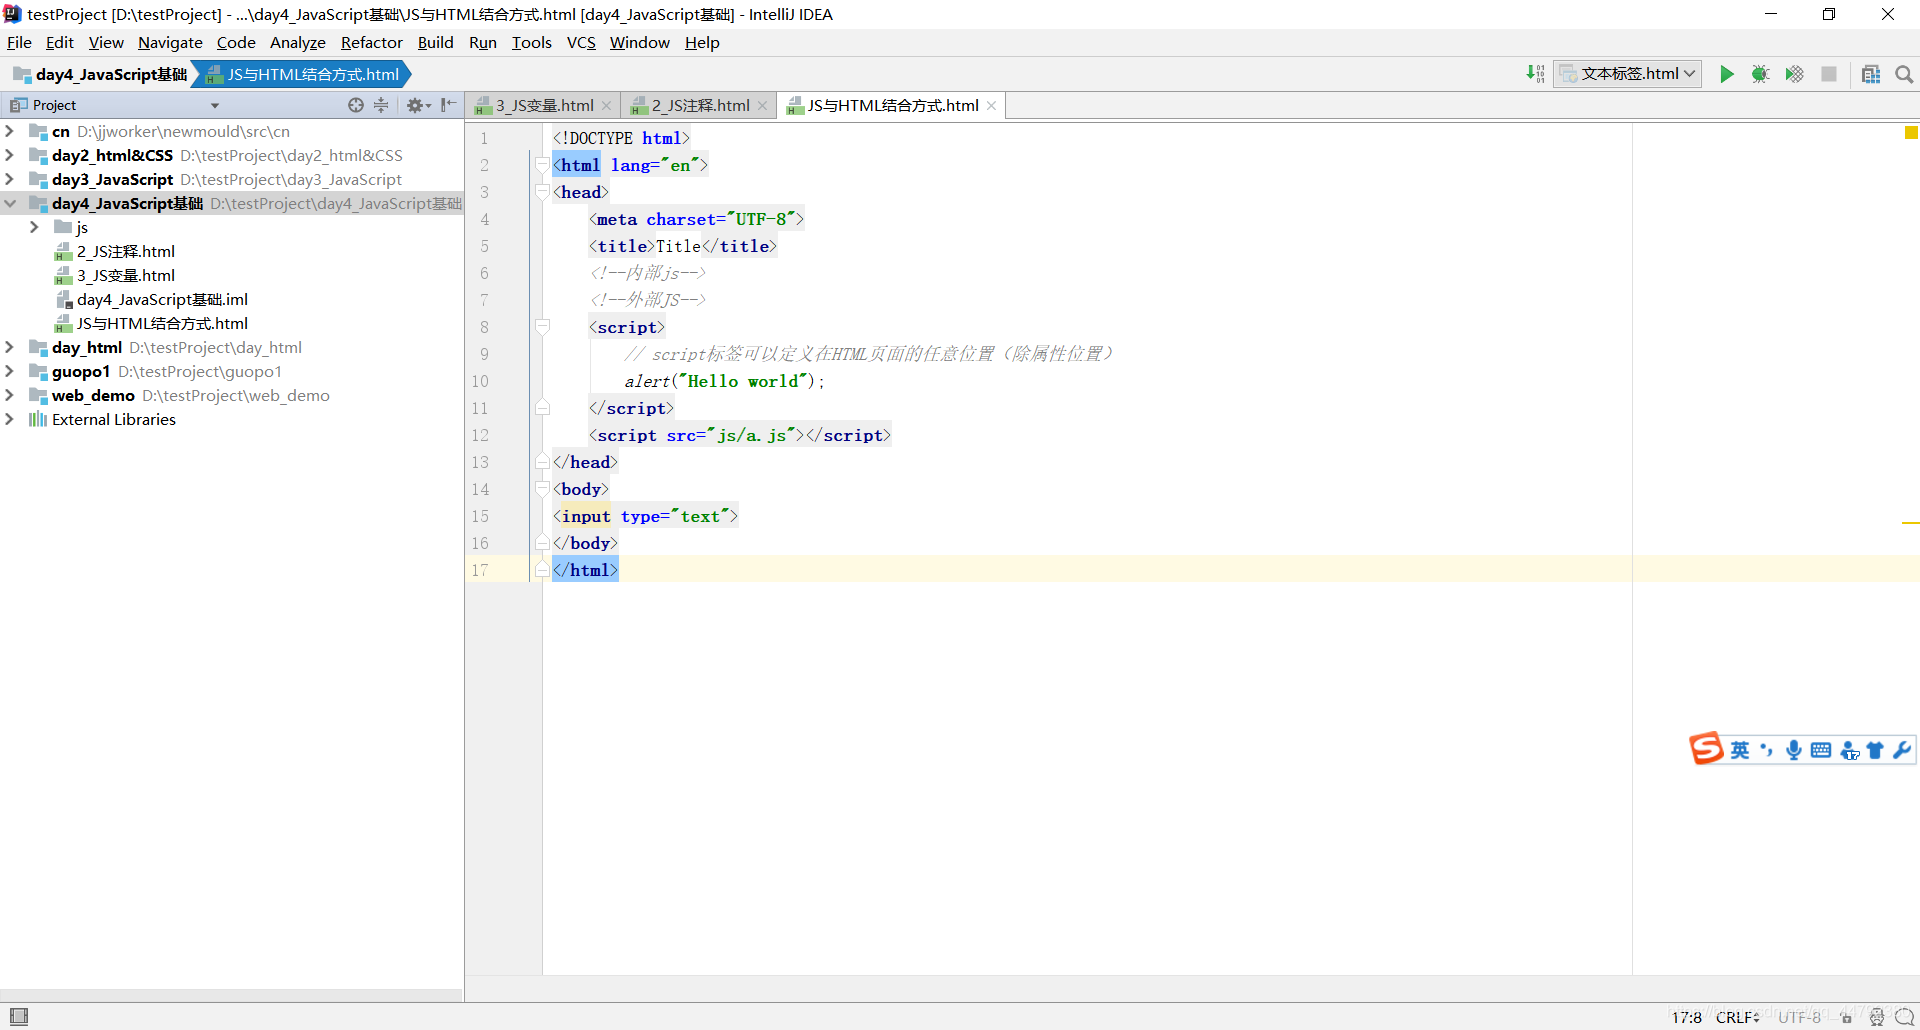Close the JS与HTML结合方式.html tab
The width and height of the screenshot is (1920, 1030).
991,105
